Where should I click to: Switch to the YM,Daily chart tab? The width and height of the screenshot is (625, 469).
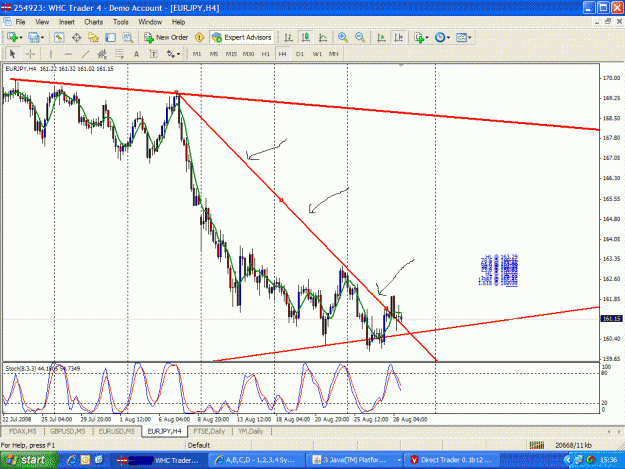point(251,431)
